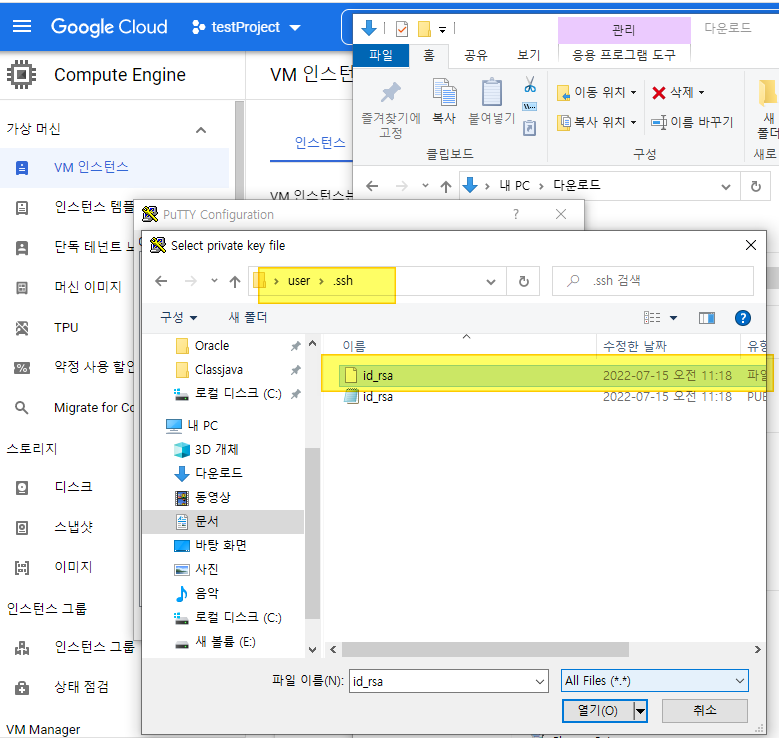
Task: Select 다운로드 in the dialog navigation tree
Action: point(219,473)
